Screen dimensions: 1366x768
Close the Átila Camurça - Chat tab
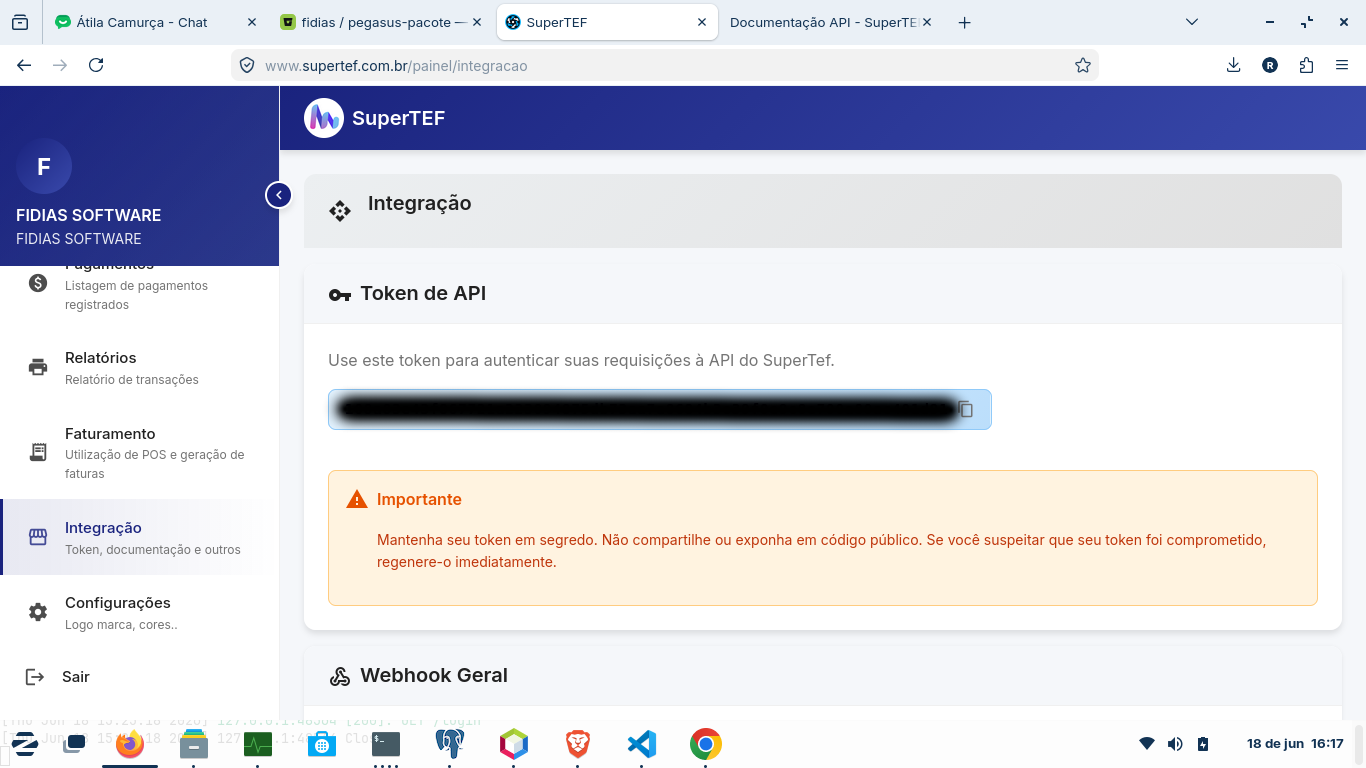251,22
